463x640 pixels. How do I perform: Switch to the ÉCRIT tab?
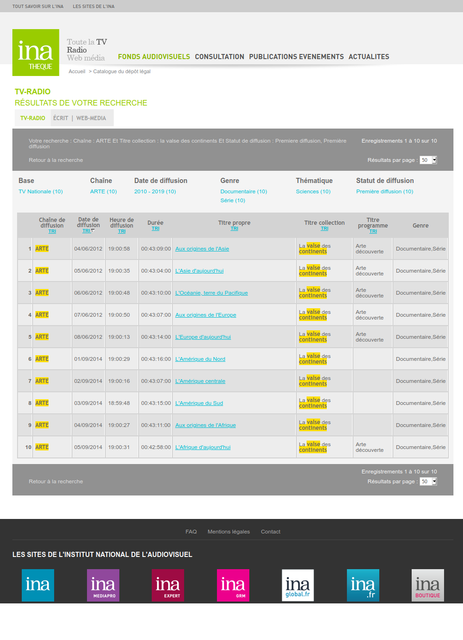coord(60,118)
